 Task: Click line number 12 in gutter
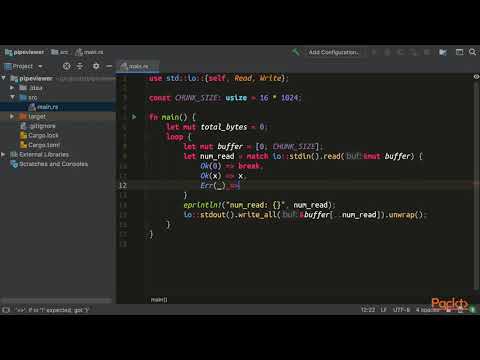point(123,186)
